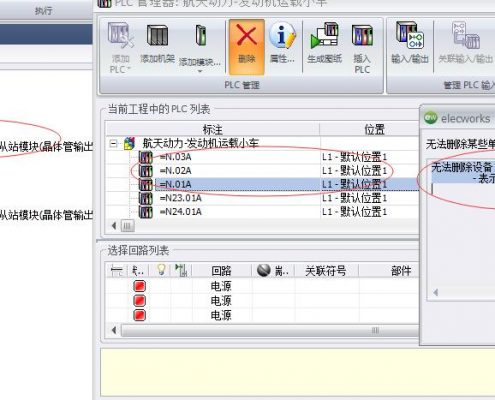Viewport: 495px width, 400px height.
Task: Select the =N23.01A PLC entry
Action: (x=180, y=198)
